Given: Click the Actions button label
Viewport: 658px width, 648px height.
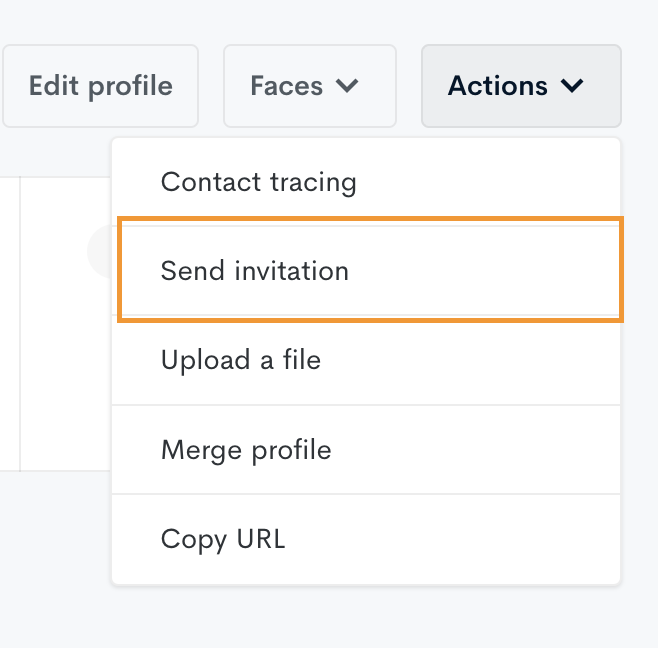Looking at the screenshot, I should pyautogui.click(x=498, y=86).
